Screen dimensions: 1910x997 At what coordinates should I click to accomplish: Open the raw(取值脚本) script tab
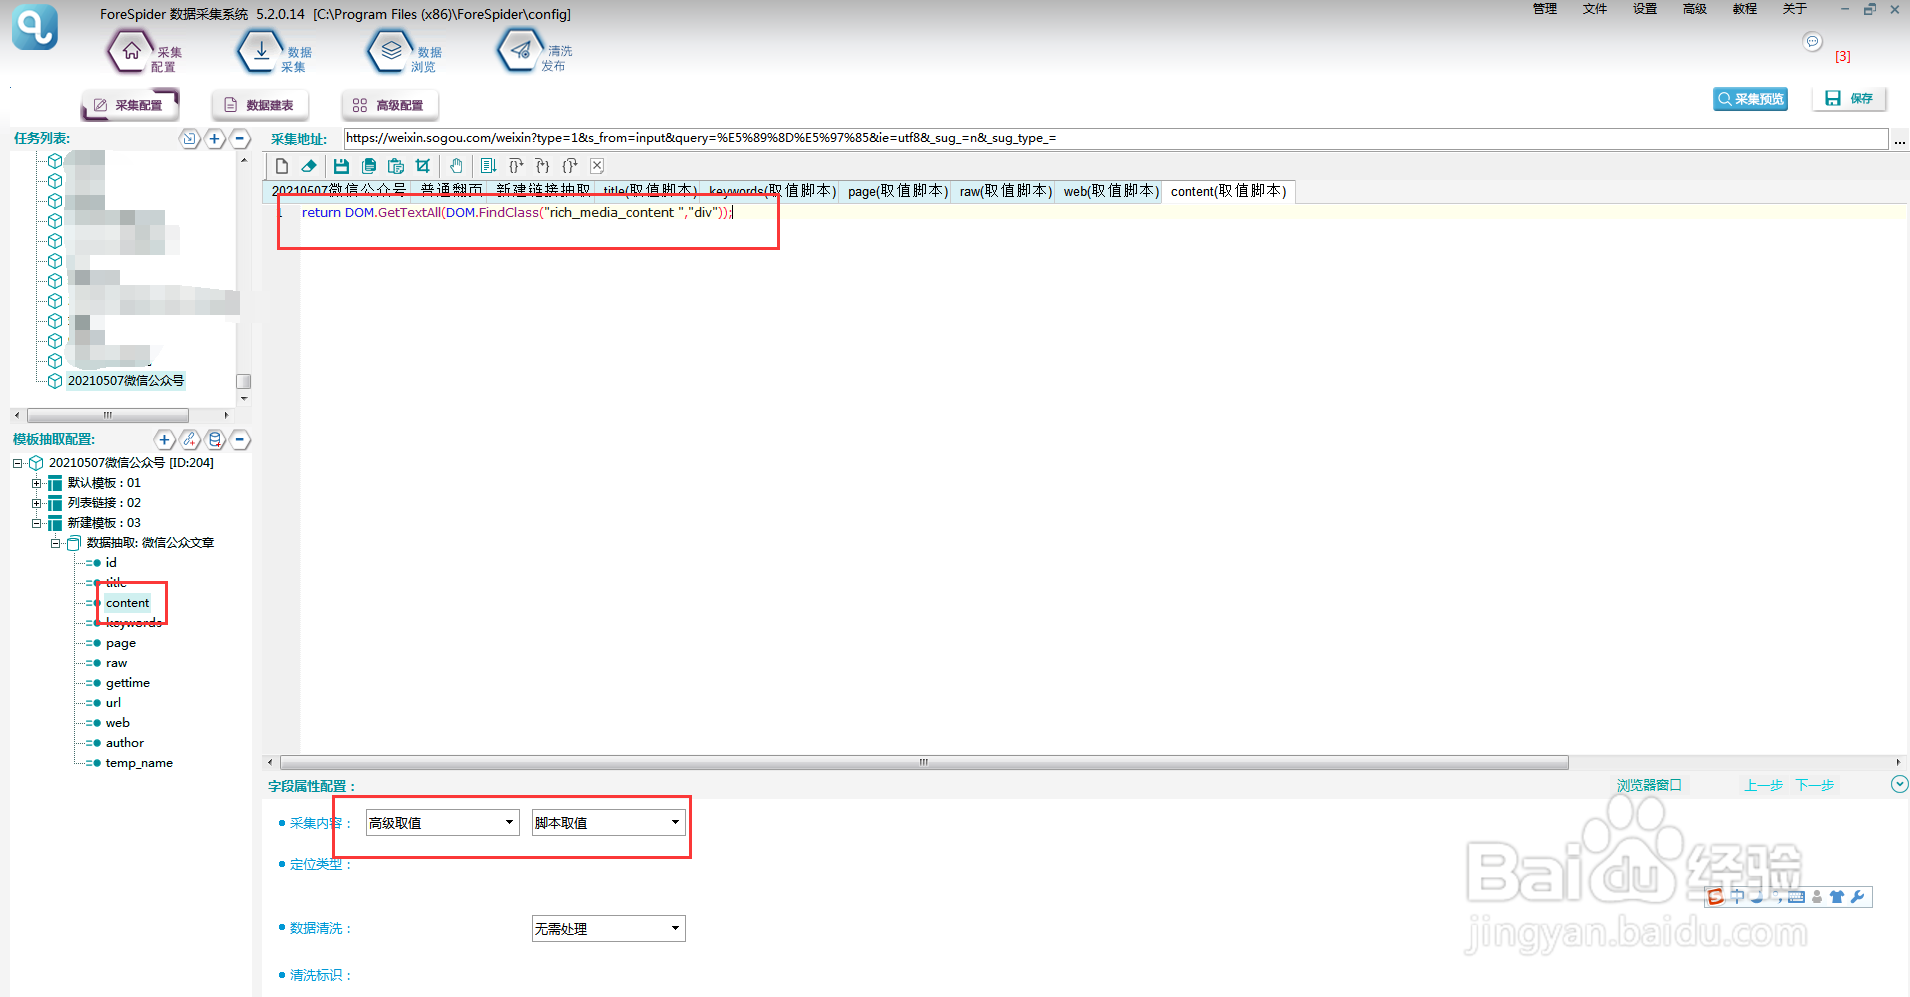(x=1006, y=191)
